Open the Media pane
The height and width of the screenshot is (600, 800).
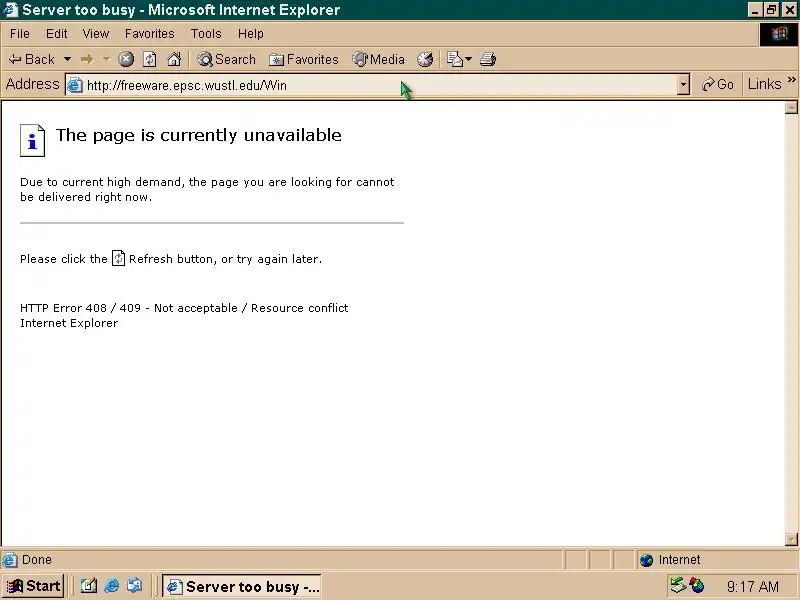coord(379,59)
